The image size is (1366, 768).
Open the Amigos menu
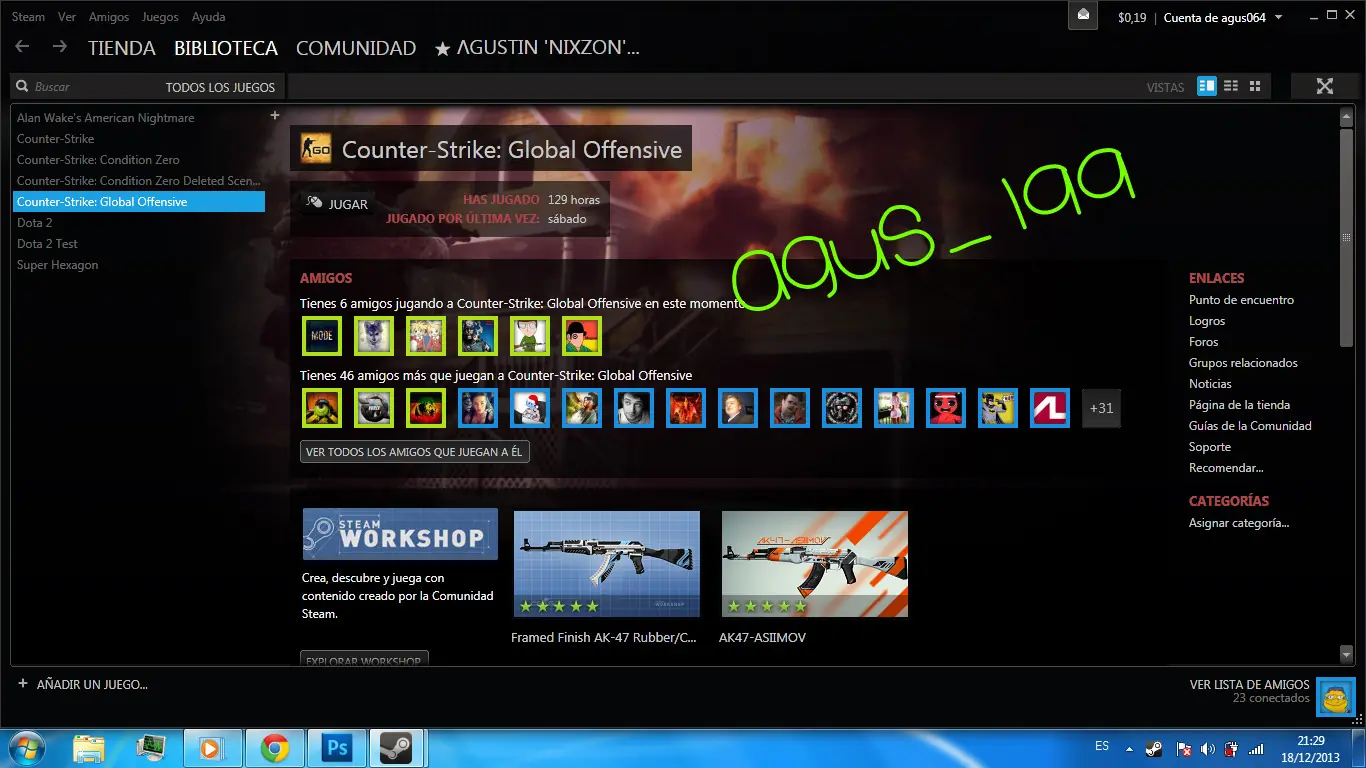[109, 17]
